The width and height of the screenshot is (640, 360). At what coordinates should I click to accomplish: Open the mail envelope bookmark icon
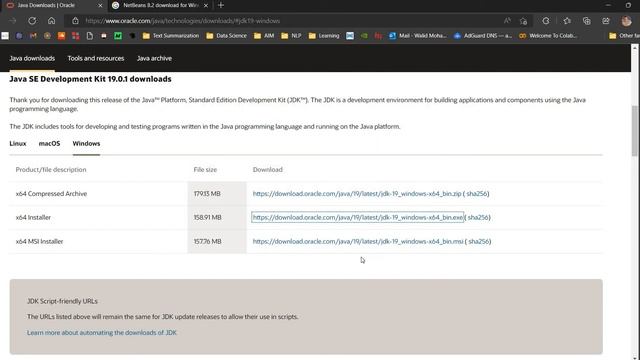(350, 36)
